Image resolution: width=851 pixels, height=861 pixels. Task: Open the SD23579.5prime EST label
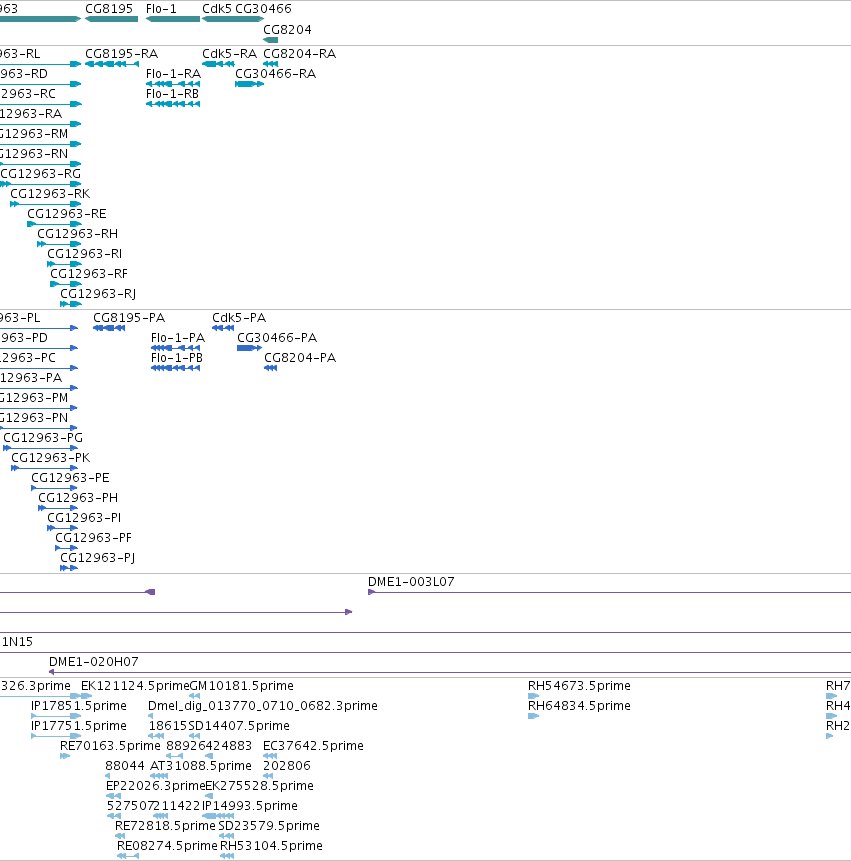click(269, 826)
